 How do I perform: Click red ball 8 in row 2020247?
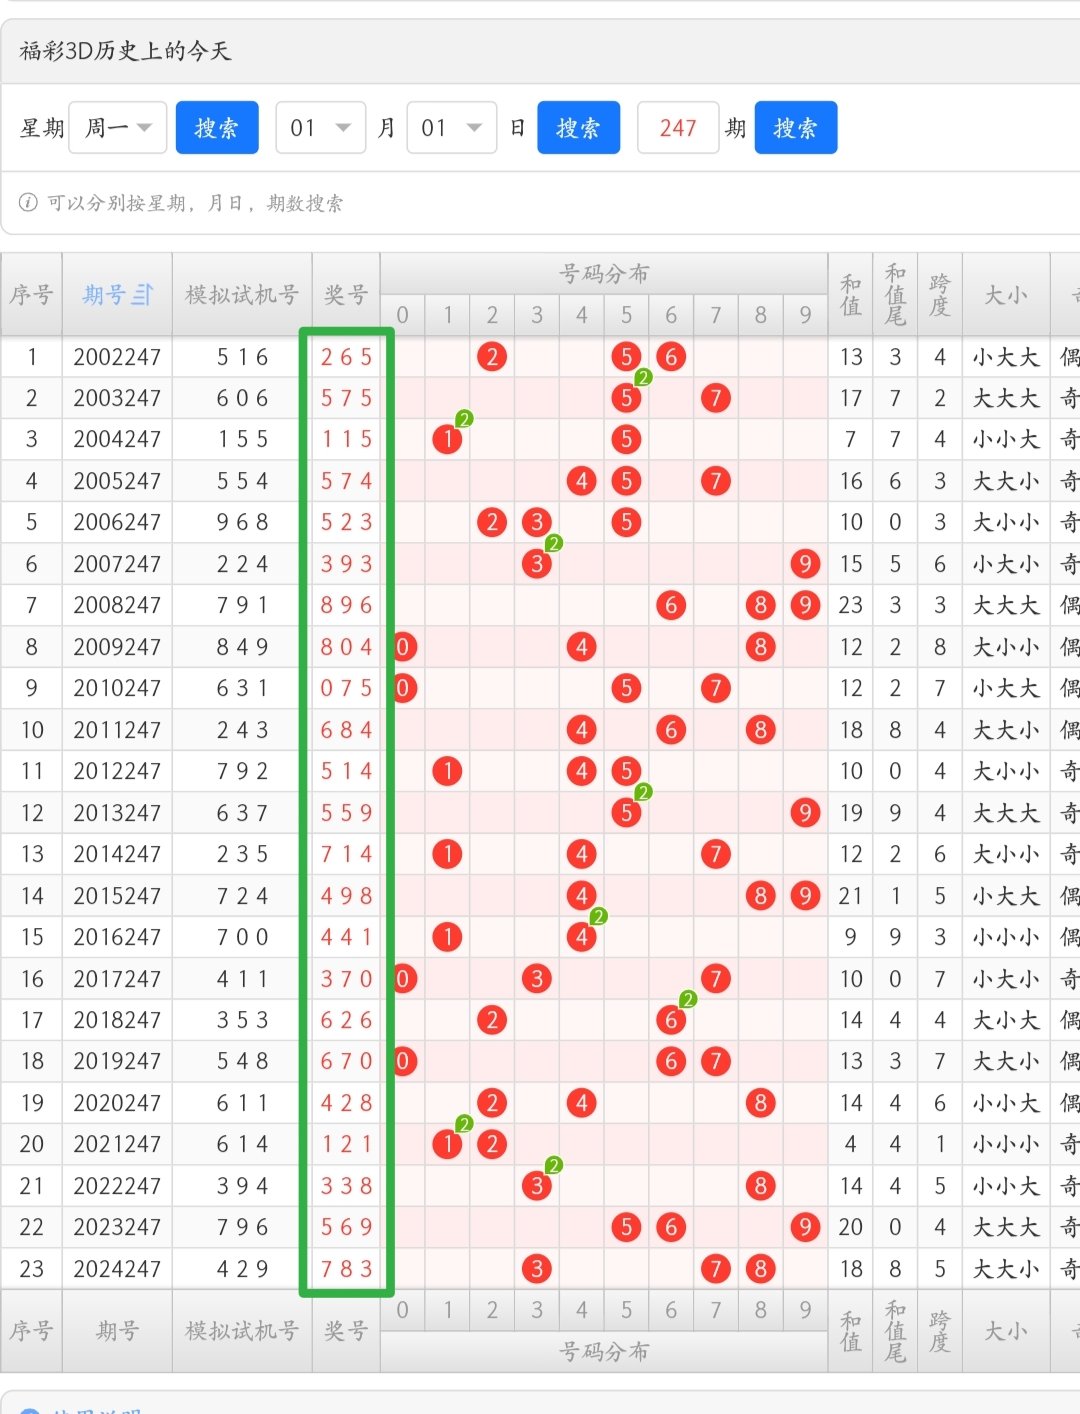click(760, 1103)
